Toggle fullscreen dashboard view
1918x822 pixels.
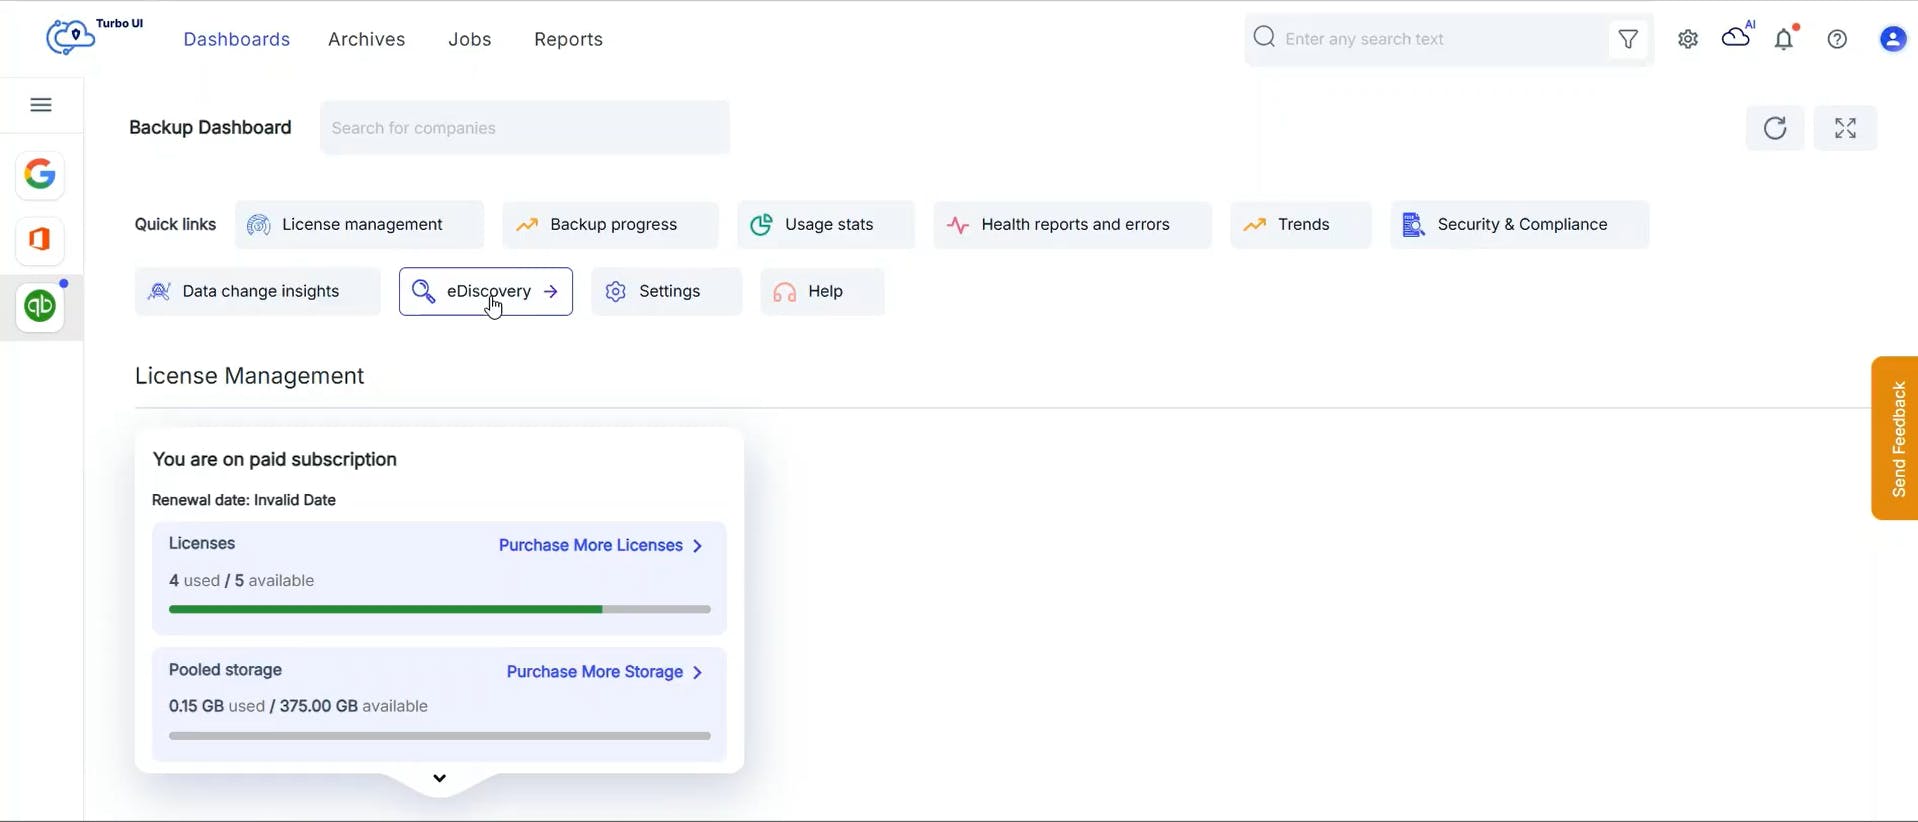point(1845,128)
